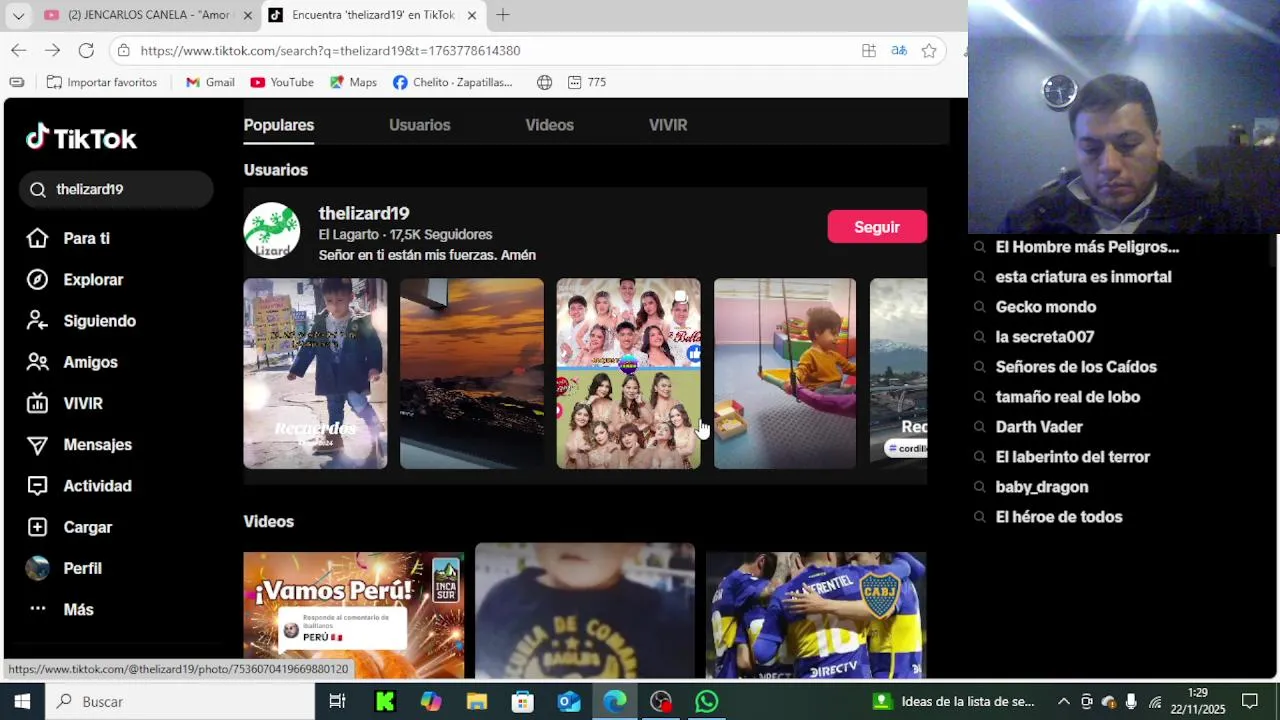
Task: Select suggestion El héroe de todos
Action: tap(1059, 517)
